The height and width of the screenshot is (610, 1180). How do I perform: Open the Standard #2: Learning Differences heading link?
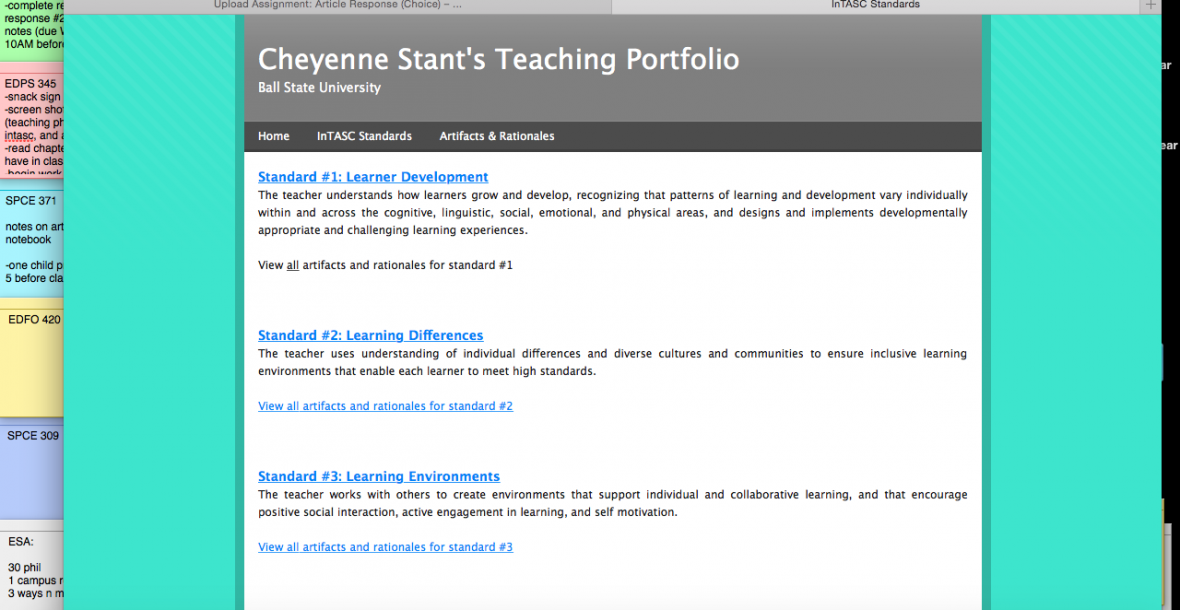coord(370,335)
